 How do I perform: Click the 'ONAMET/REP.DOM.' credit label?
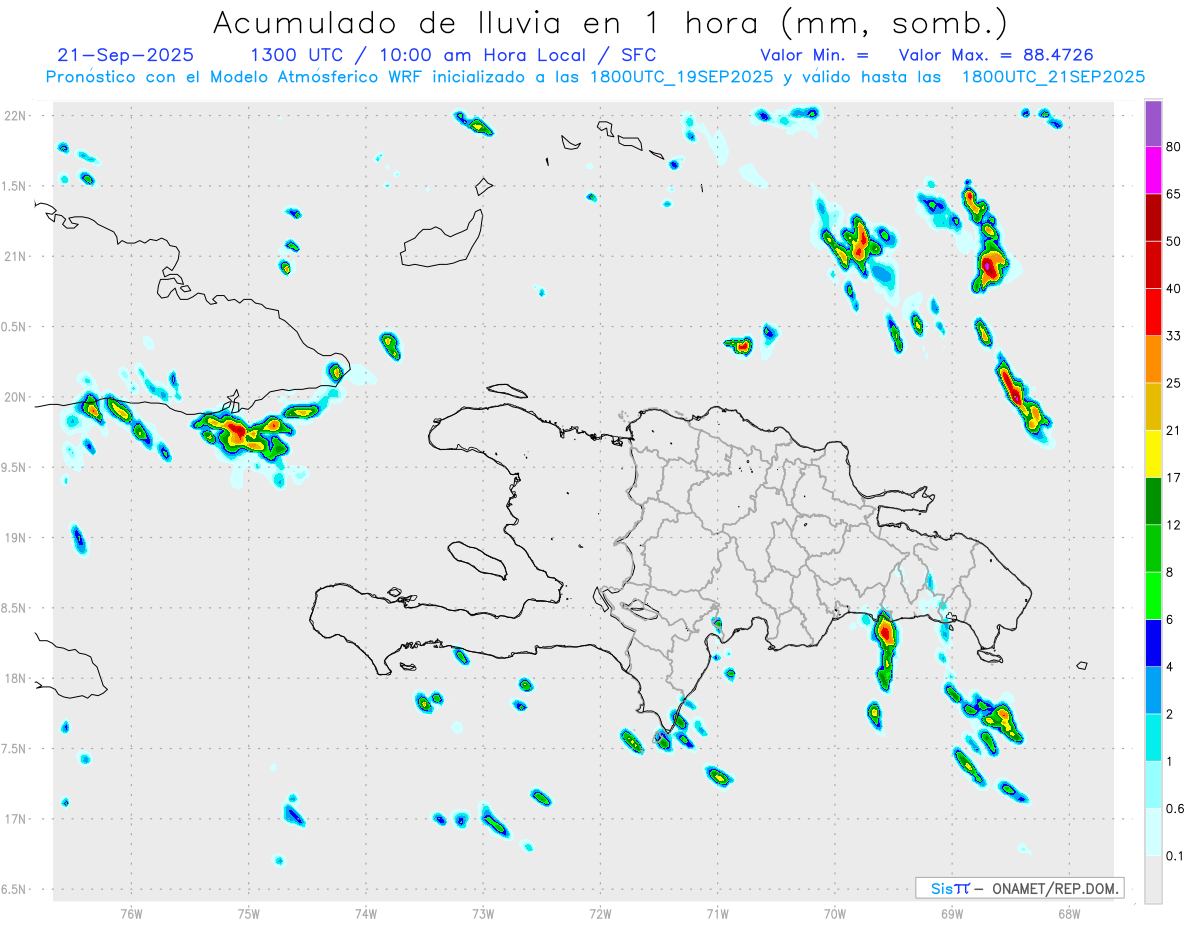[1054, 888]
